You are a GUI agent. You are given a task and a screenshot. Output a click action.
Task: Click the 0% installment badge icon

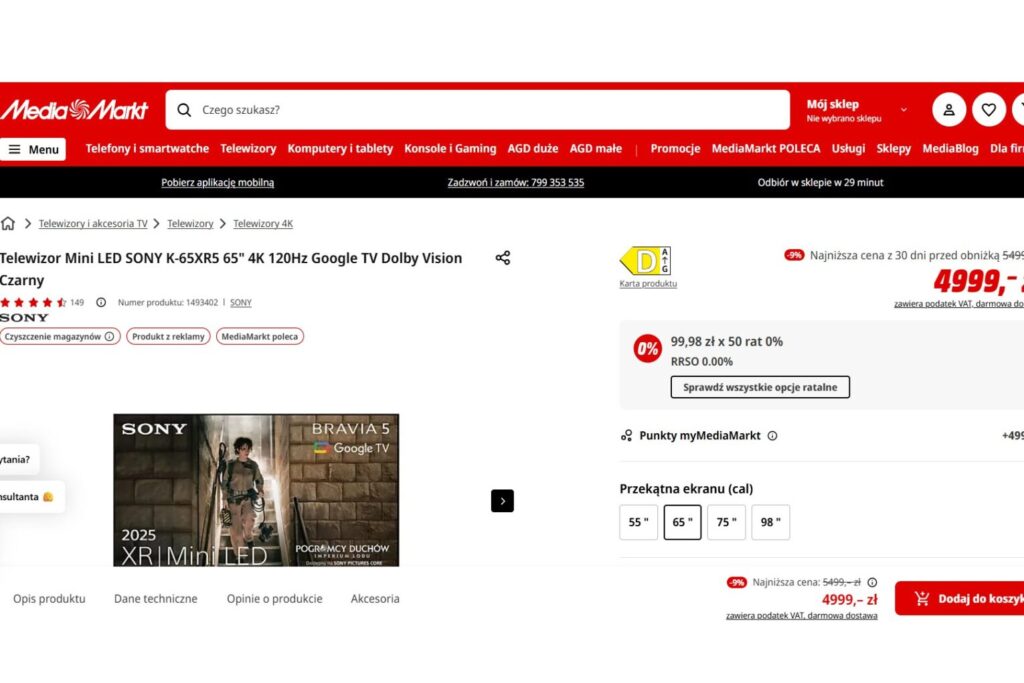647,349
